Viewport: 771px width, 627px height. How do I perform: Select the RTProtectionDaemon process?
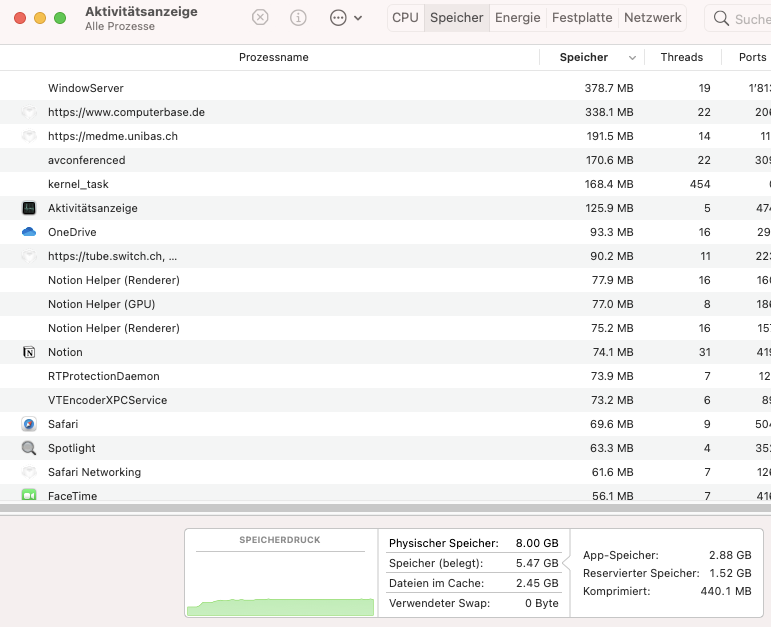[x=386, y=376]
